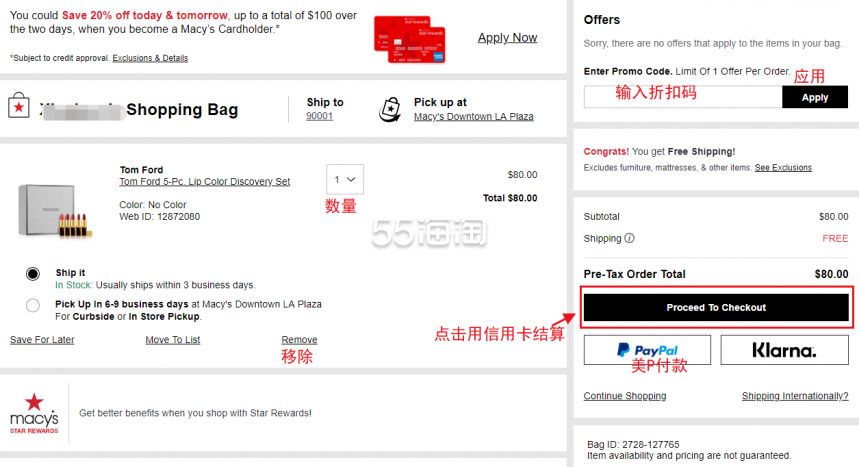Change the Ship to zip code 90001
Viewport: 859px width, 467px height.
319,116
